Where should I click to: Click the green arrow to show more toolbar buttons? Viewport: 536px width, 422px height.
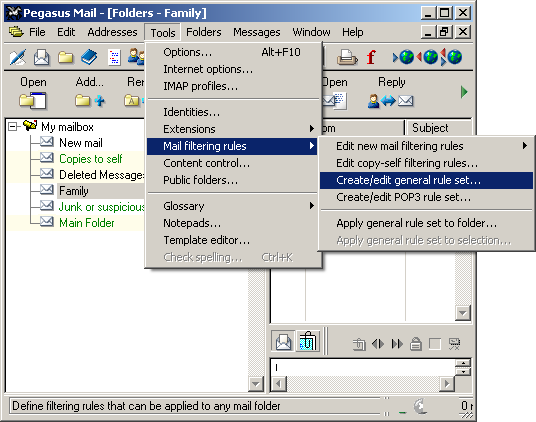(464, 92)
